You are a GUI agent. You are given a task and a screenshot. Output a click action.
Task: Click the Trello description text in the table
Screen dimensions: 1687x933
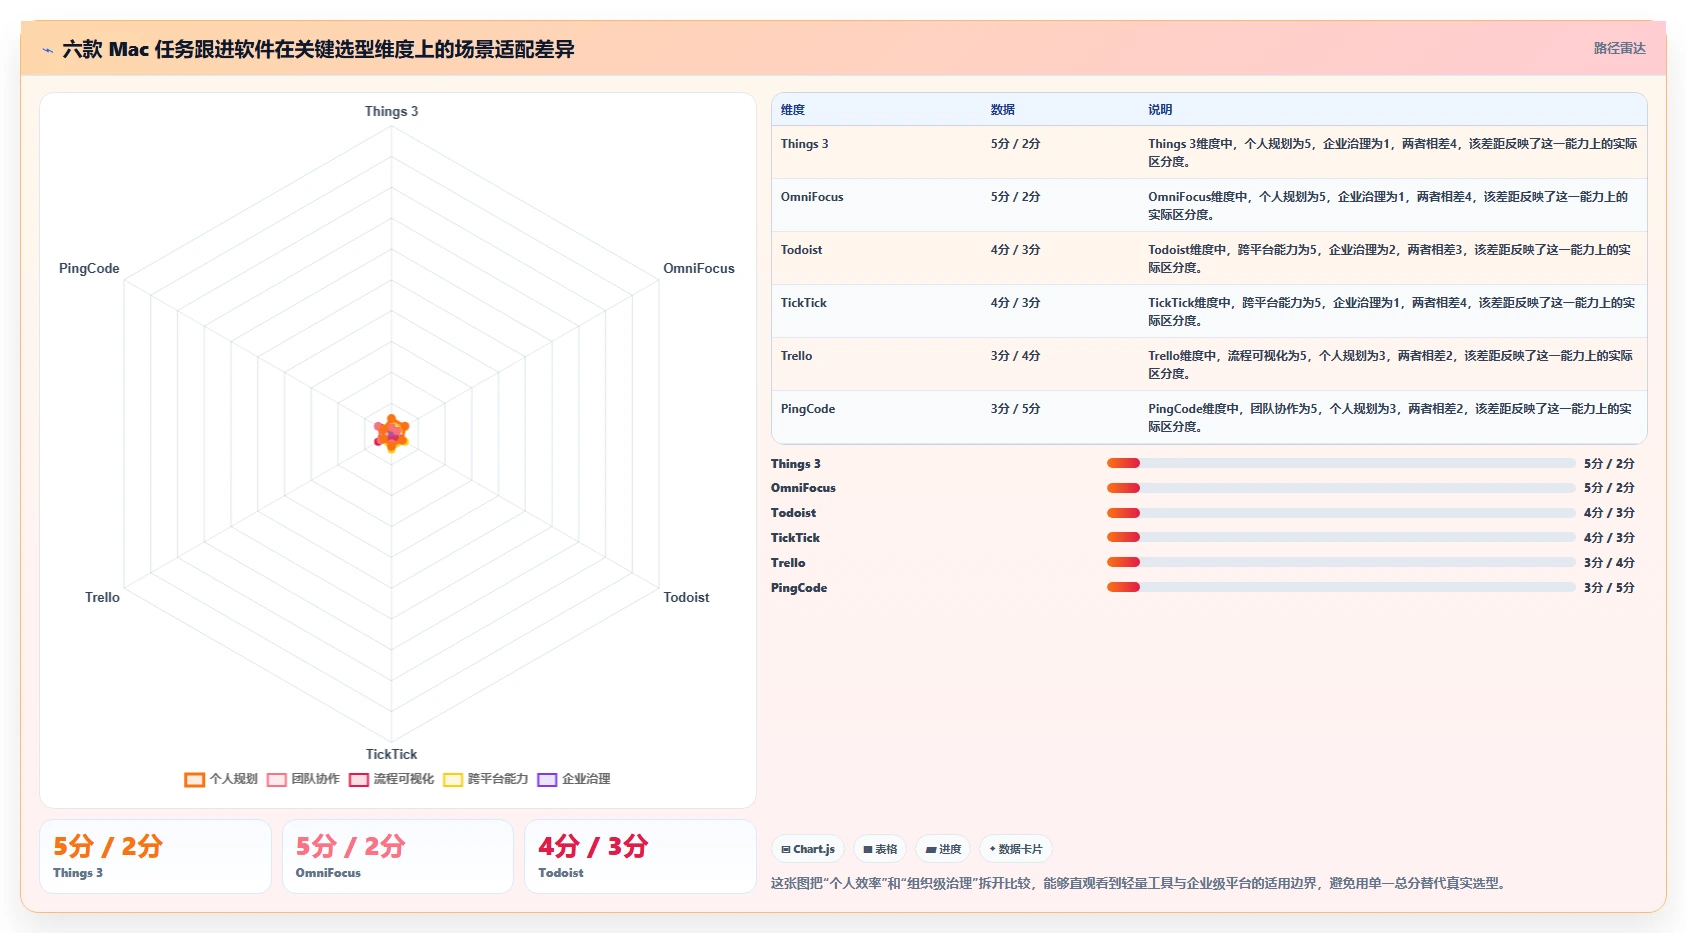1390,365
